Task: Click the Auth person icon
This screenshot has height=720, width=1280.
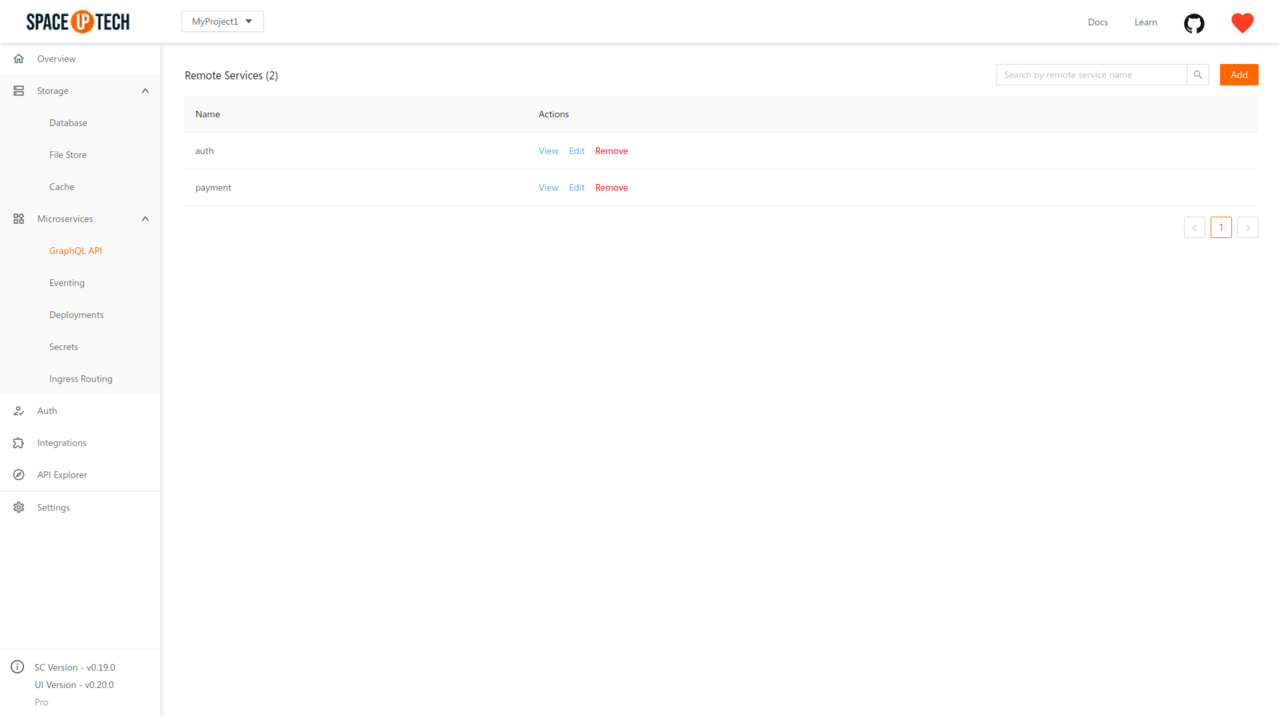Action: click(18, 411)
